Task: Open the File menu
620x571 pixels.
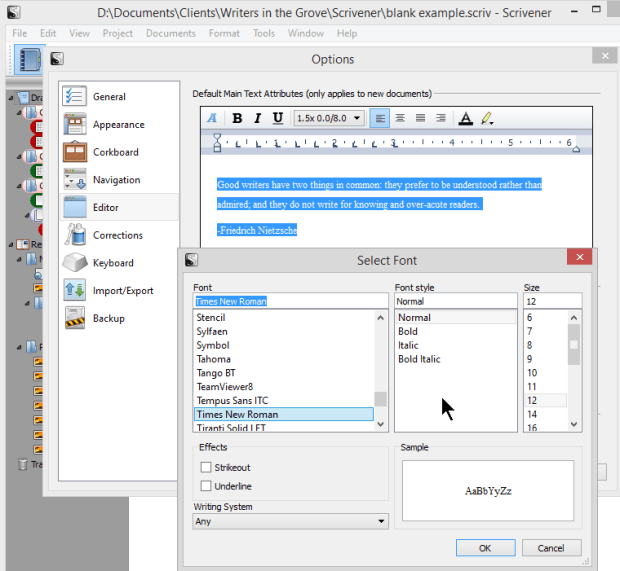Action: tap(19, 33)
